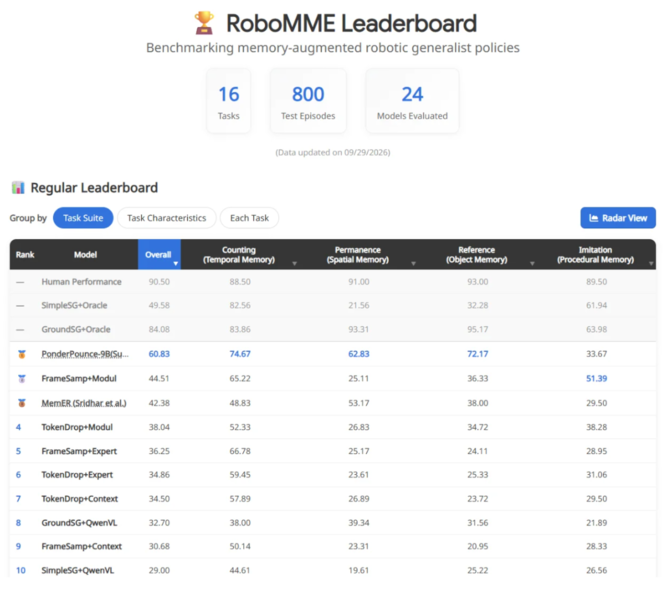Click the bronze medal icon for MemER
Screen dimensions: 670x591
coord(22,403)
